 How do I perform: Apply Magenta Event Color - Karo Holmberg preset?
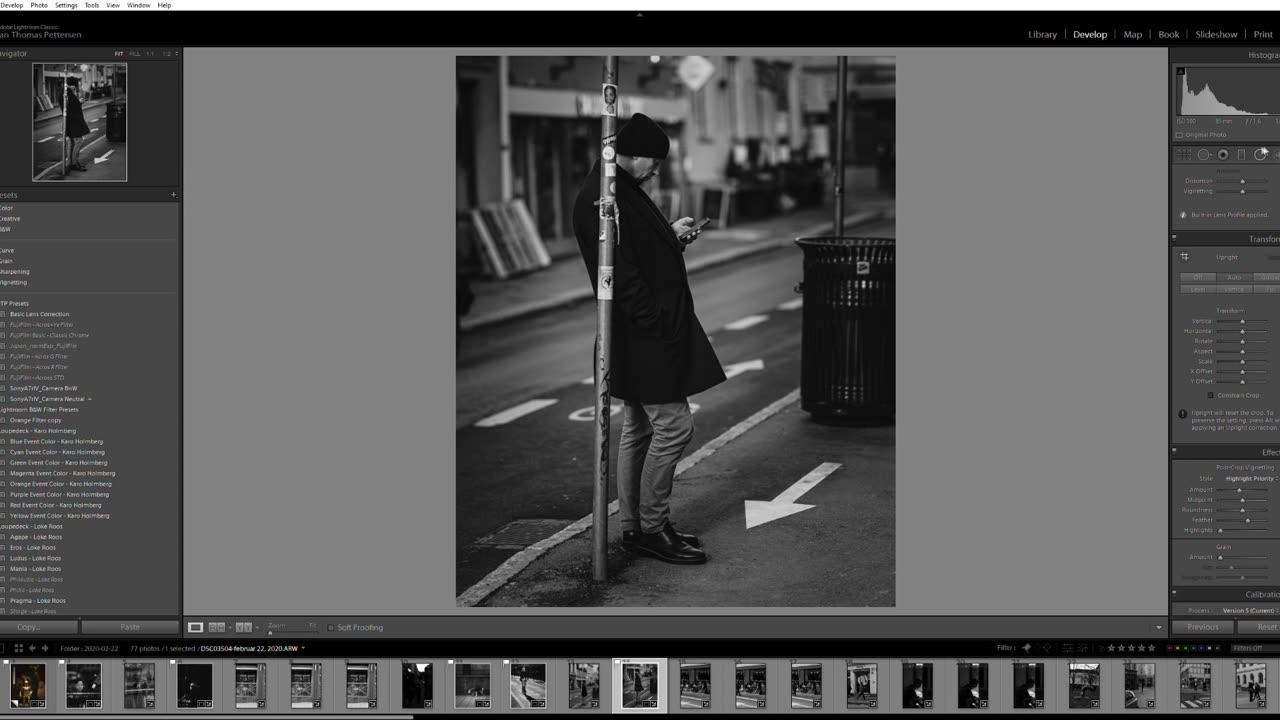point(62,473)
